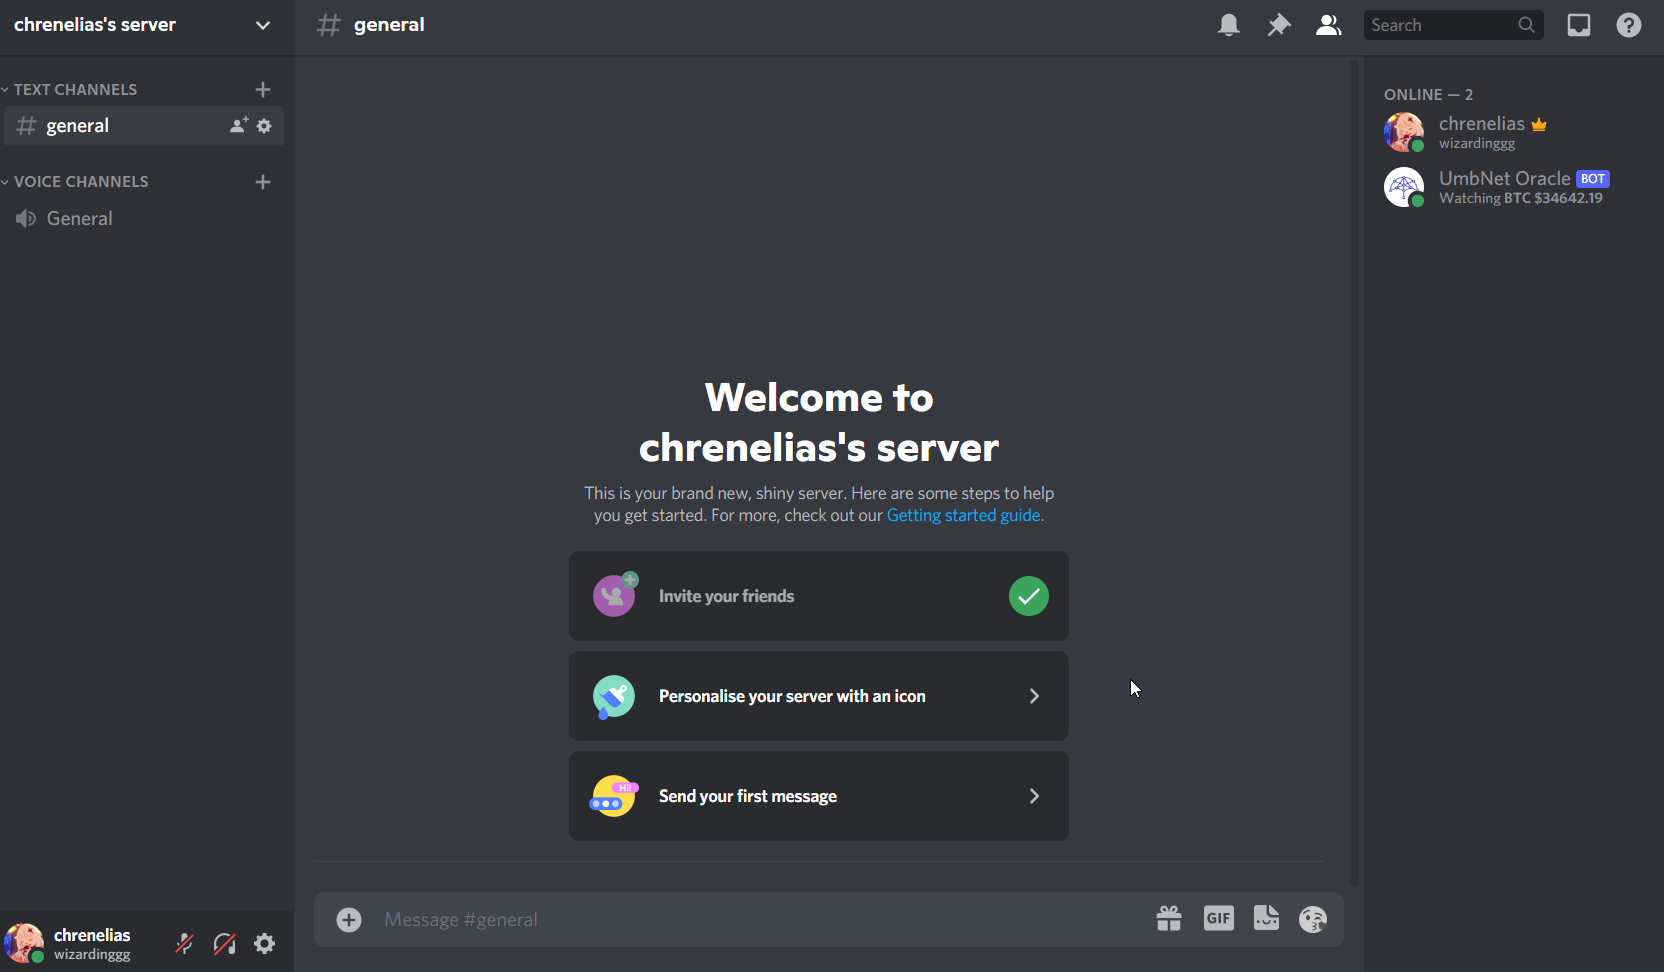Open the help question mark icon
The height and width of the screenshot is (972, 1664).
(1629, 25)
